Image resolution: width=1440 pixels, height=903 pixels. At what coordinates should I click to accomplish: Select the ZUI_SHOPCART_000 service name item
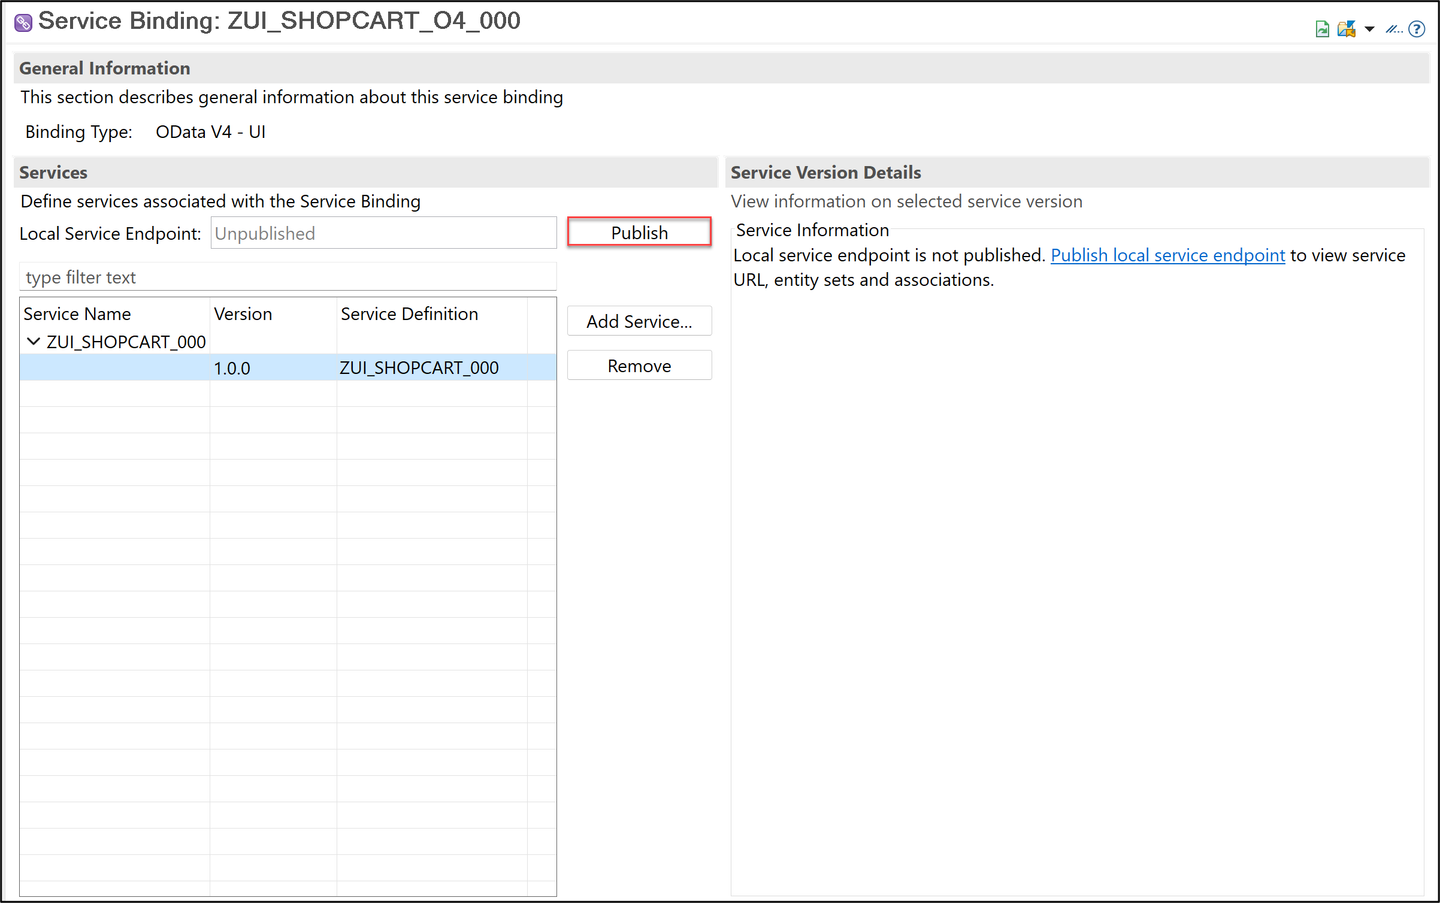point(126,342)
